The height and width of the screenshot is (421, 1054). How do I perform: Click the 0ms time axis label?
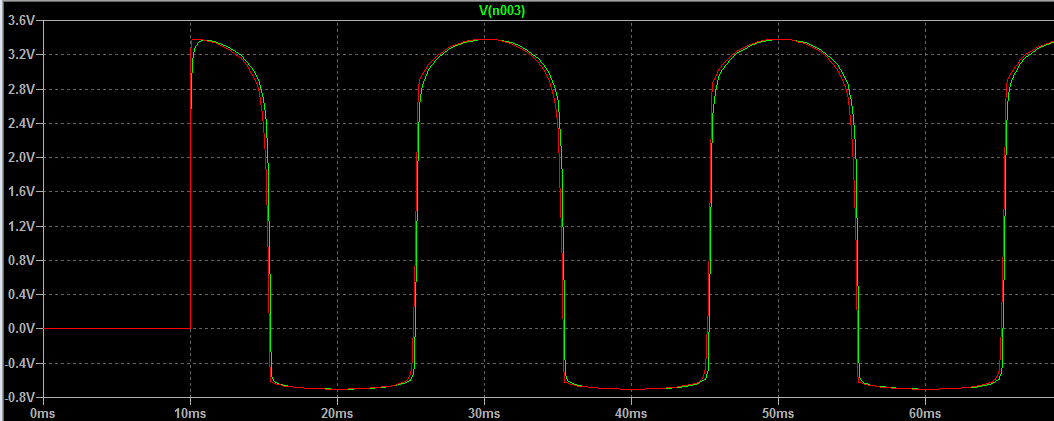43,411
